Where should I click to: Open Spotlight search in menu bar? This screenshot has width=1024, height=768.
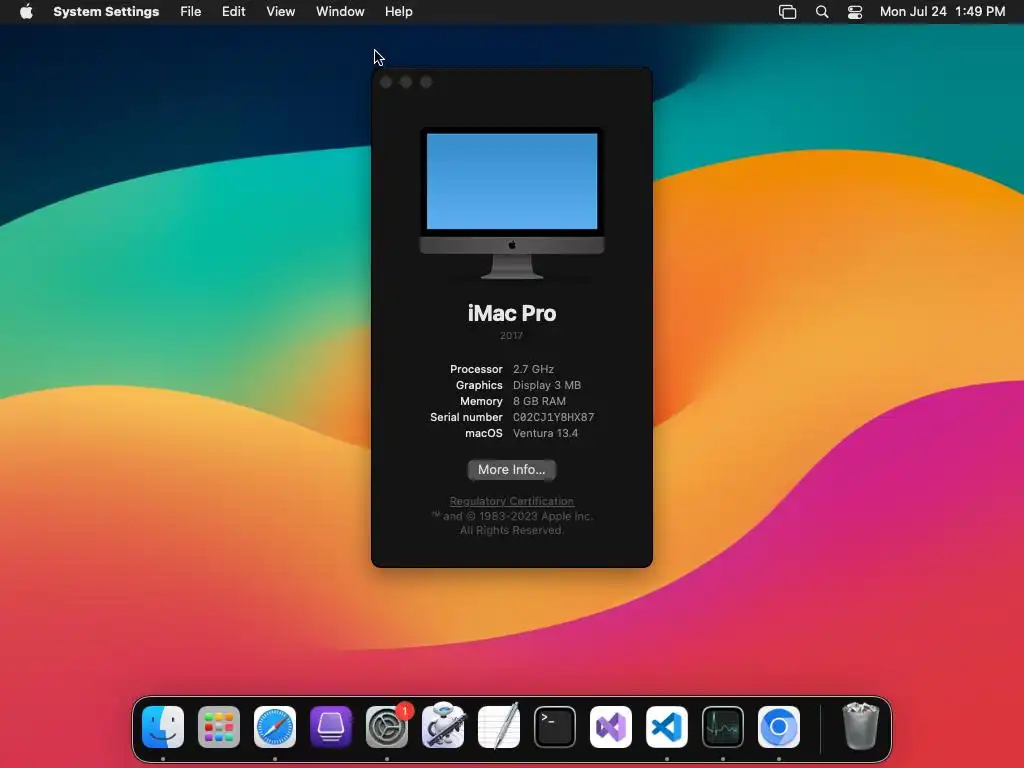pos(822,12)
